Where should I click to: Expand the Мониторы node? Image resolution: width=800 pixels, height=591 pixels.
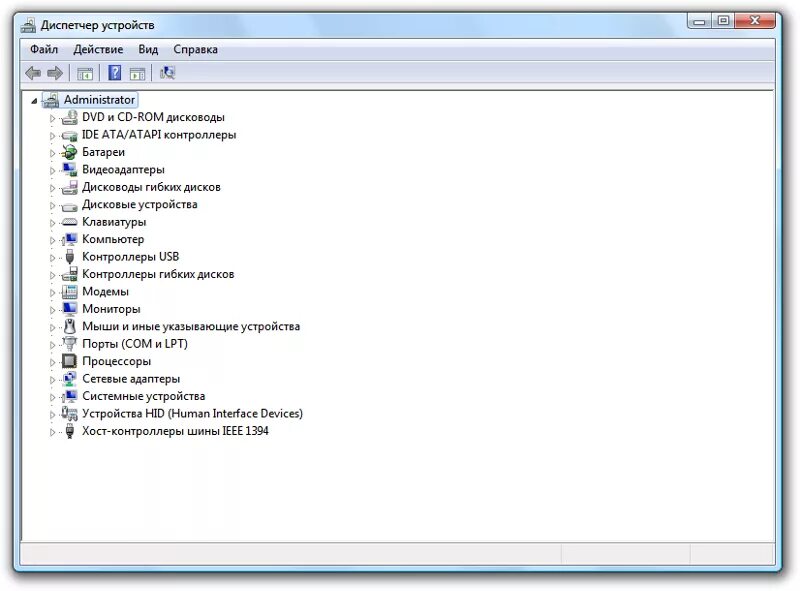point(52,310)
